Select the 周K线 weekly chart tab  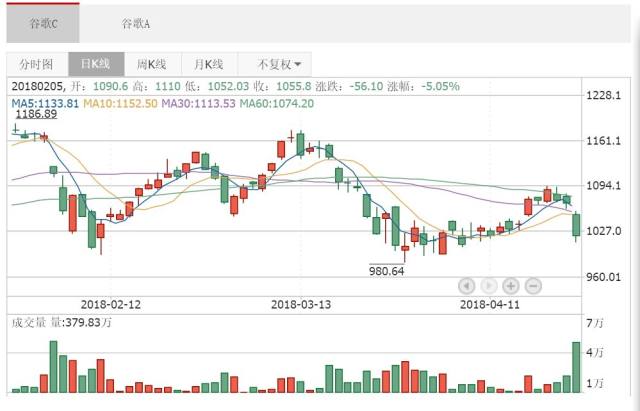point(152,64)
